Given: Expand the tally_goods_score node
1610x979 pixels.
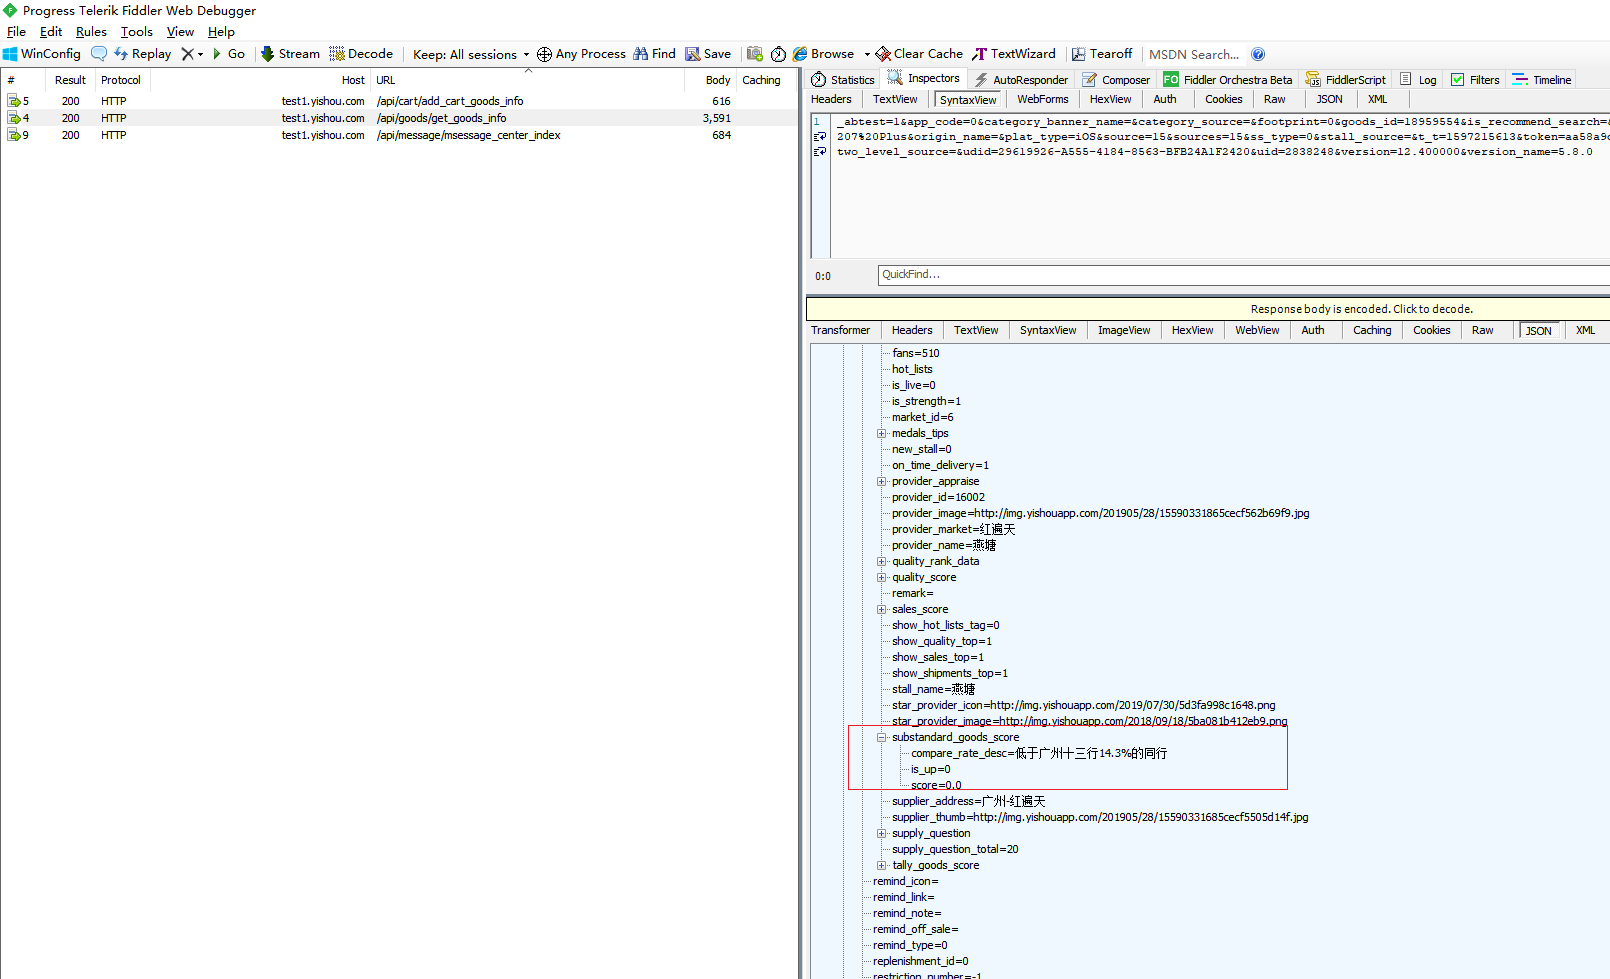Looking at the screenshot, I should tap(882, 865).
